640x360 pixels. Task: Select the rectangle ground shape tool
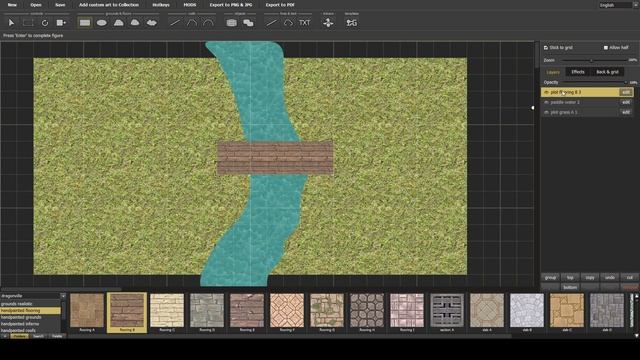[85, 23]
